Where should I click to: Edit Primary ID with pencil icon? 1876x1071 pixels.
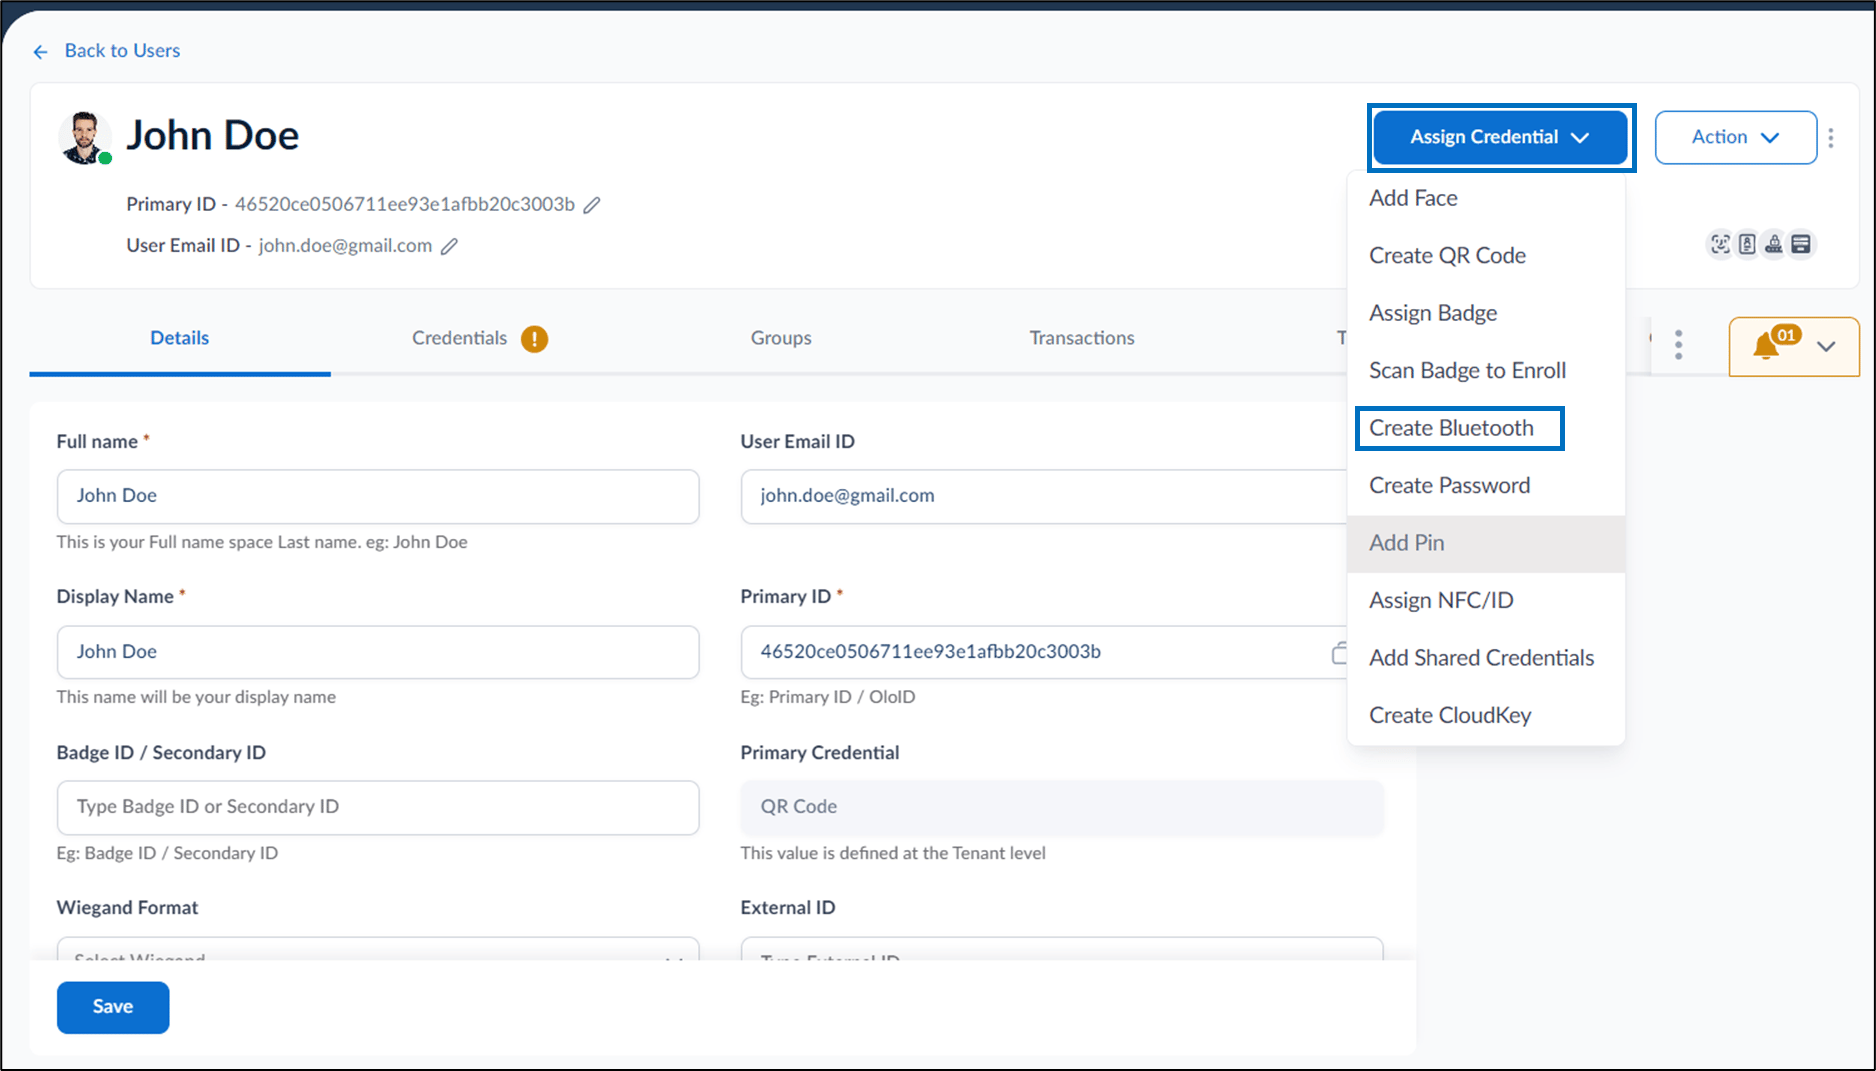(x=592, y=205)
